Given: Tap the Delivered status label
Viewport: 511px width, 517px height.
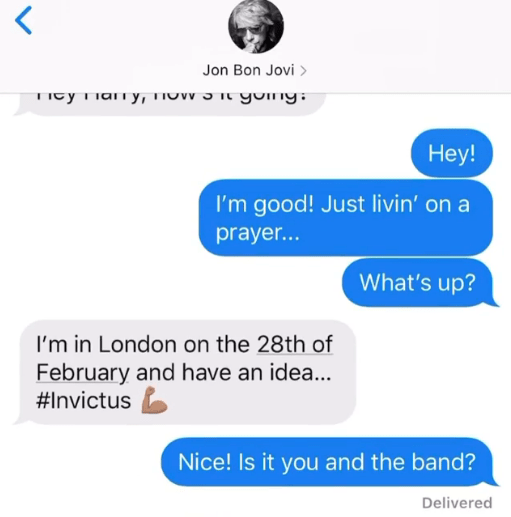Looking at the screenshot, I should coord(457,503).
